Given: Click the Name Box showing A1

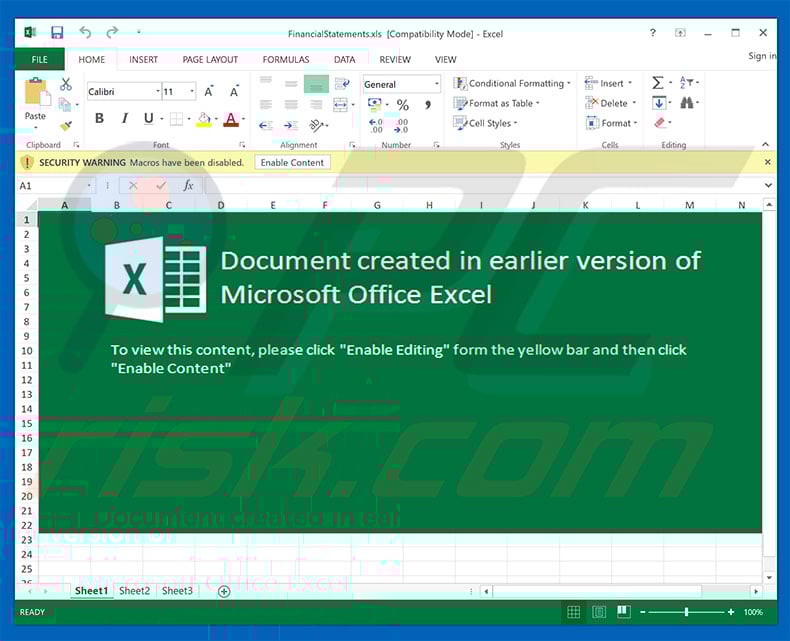Looking at the screenshot, I should tap(55, 185).
